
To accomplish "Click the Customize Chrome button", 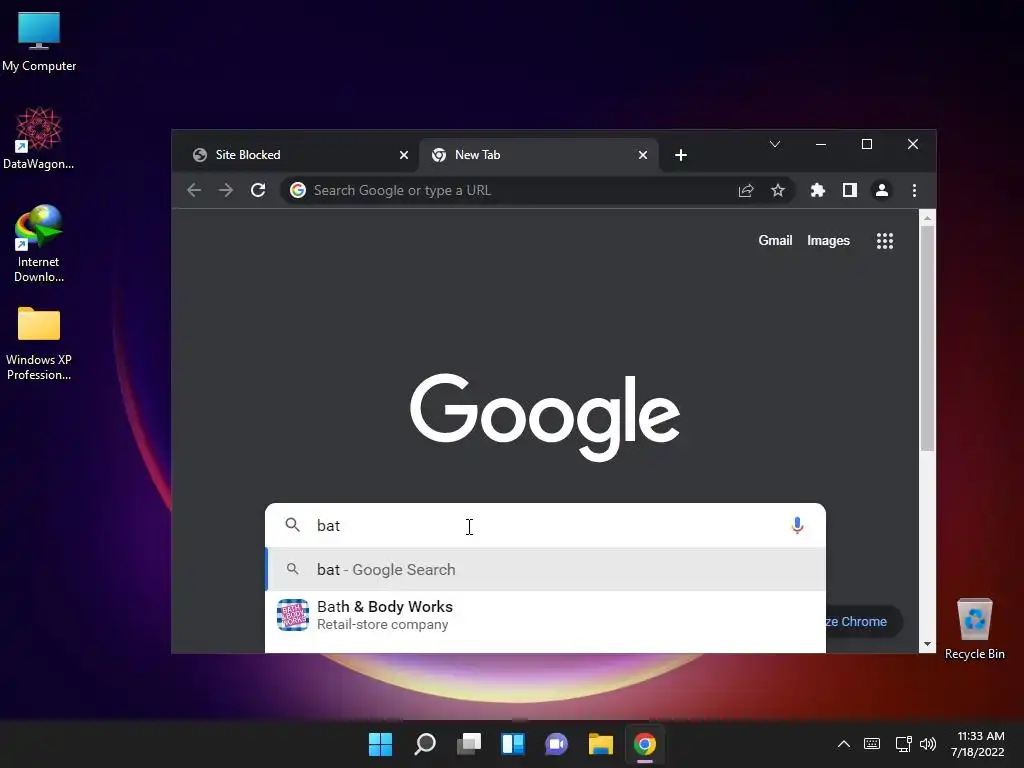I will pos(862,622).
